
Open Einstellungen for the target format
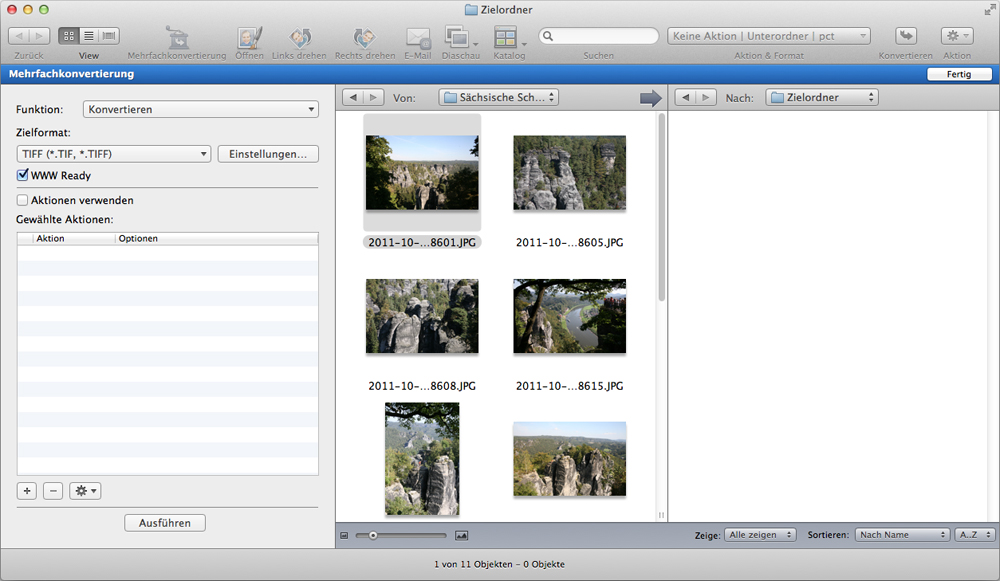(268, 154)
